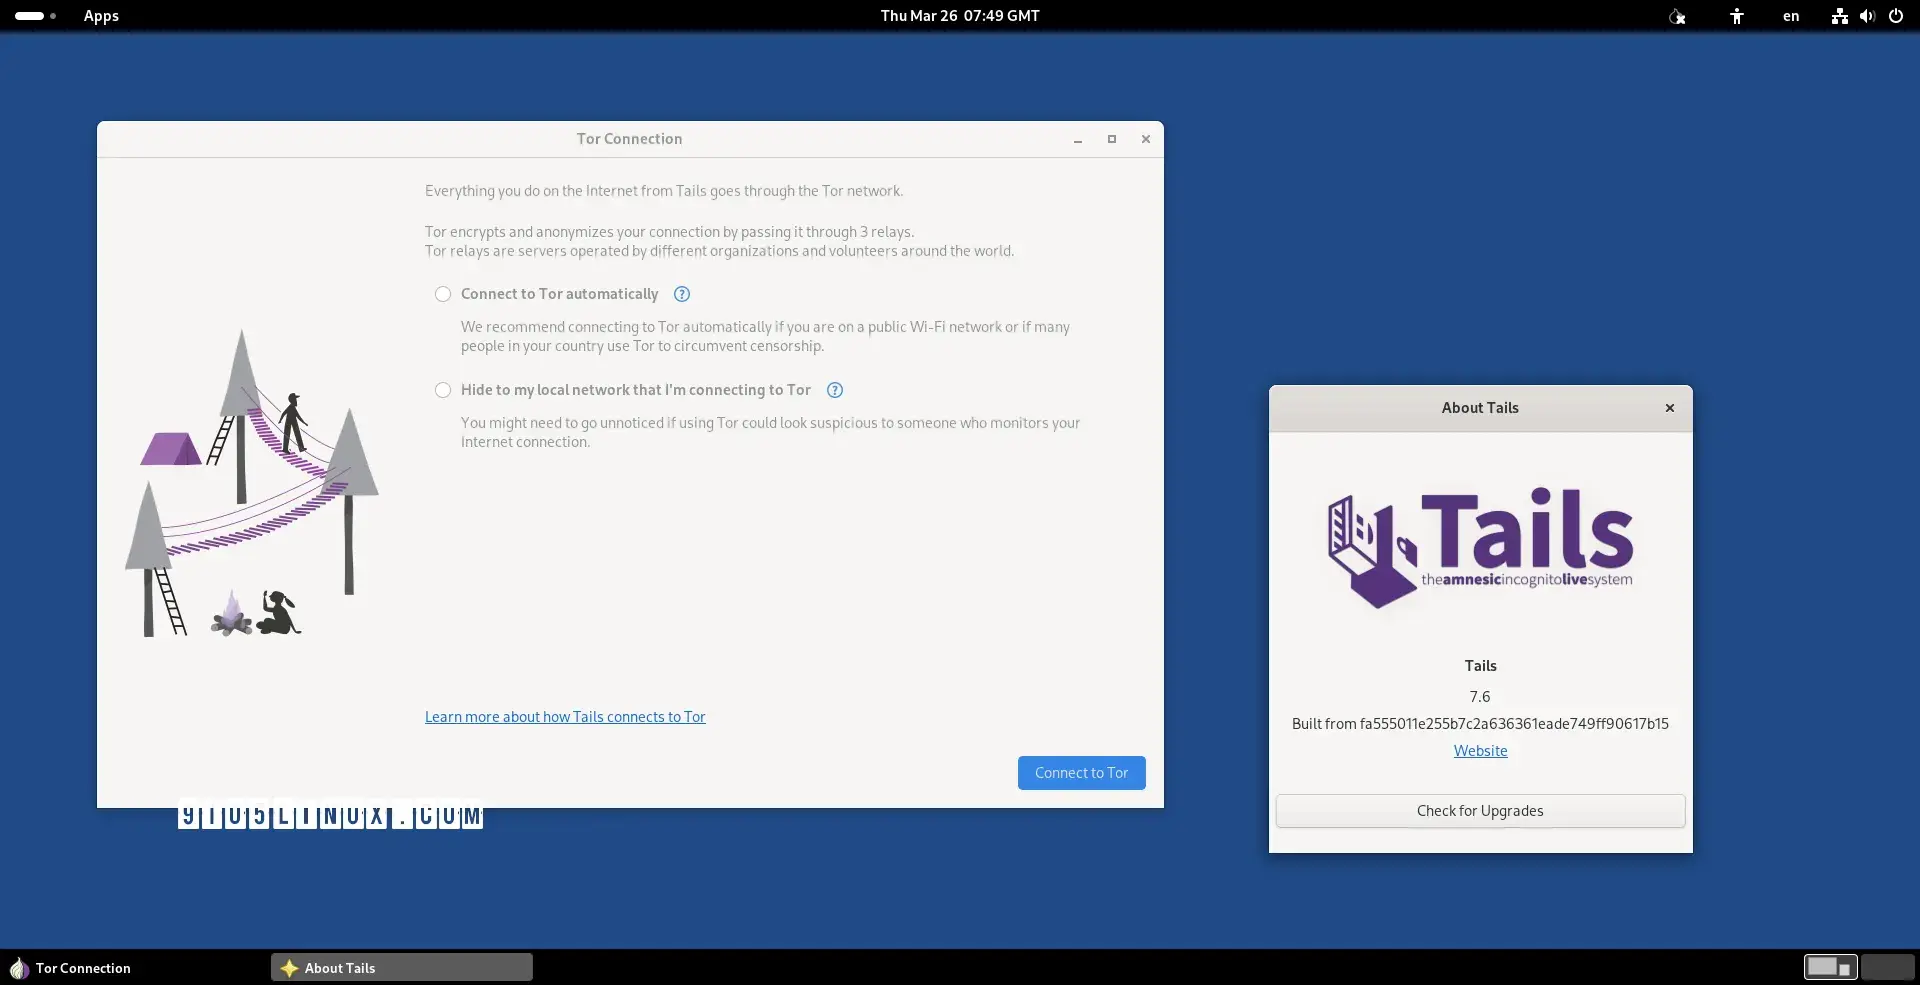Viewport: 1920px width, 985px height.
Task: Click the Tails logo in About dialog
Action: 1480,547
